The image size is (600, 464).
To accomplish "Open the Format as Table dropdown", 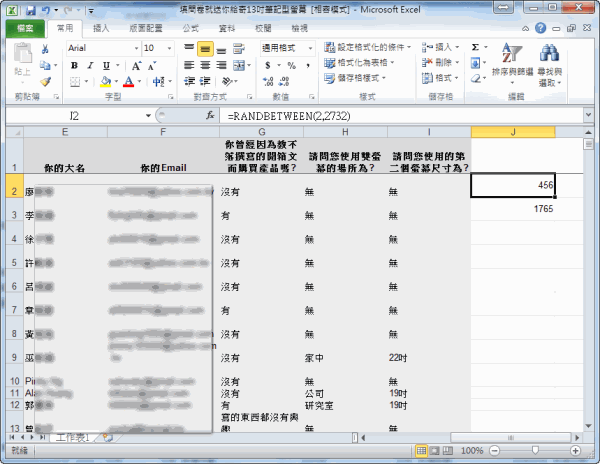I will 359,62.
